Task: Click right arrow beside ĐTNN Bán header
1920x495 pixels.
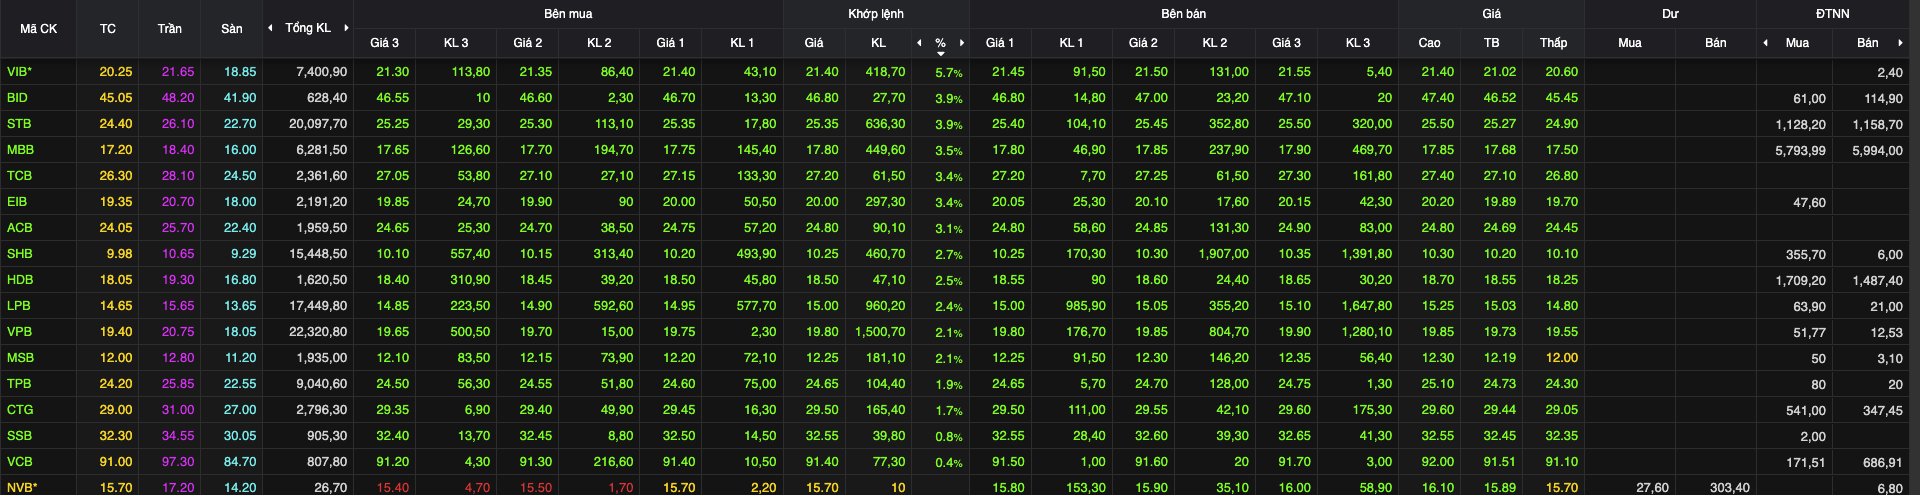Action: tap(1900, 43)
